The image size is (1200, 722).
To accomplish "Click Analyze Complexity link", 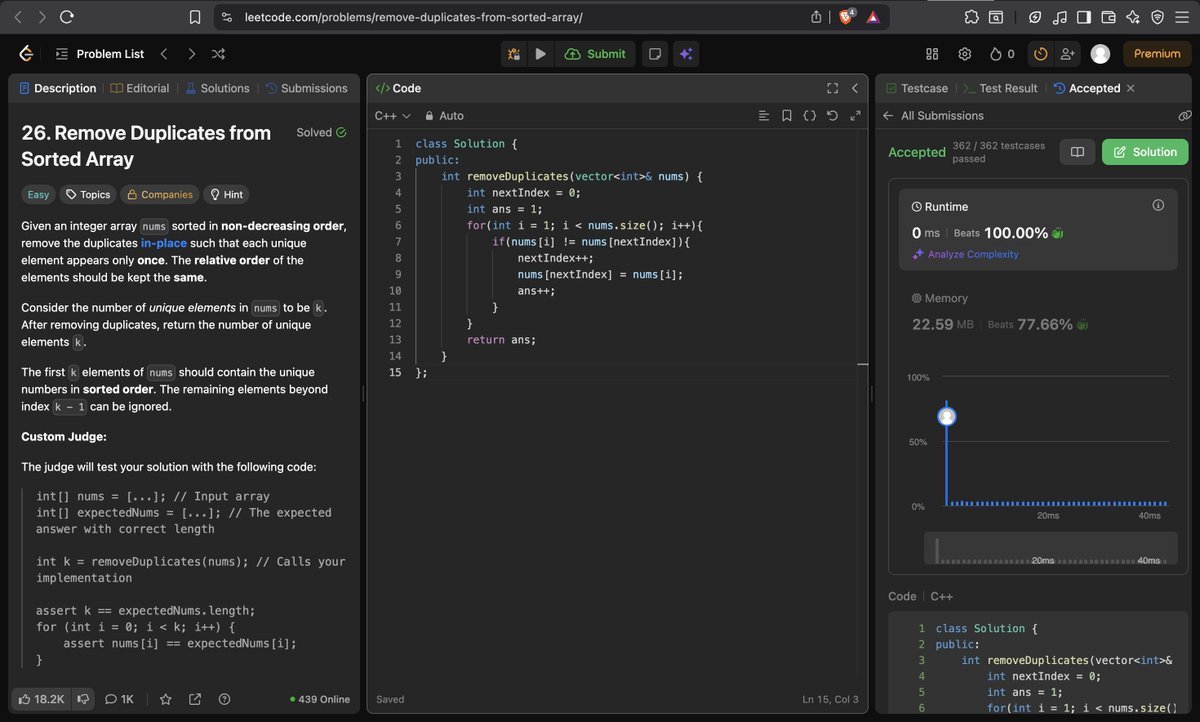I will click(965, 254).
